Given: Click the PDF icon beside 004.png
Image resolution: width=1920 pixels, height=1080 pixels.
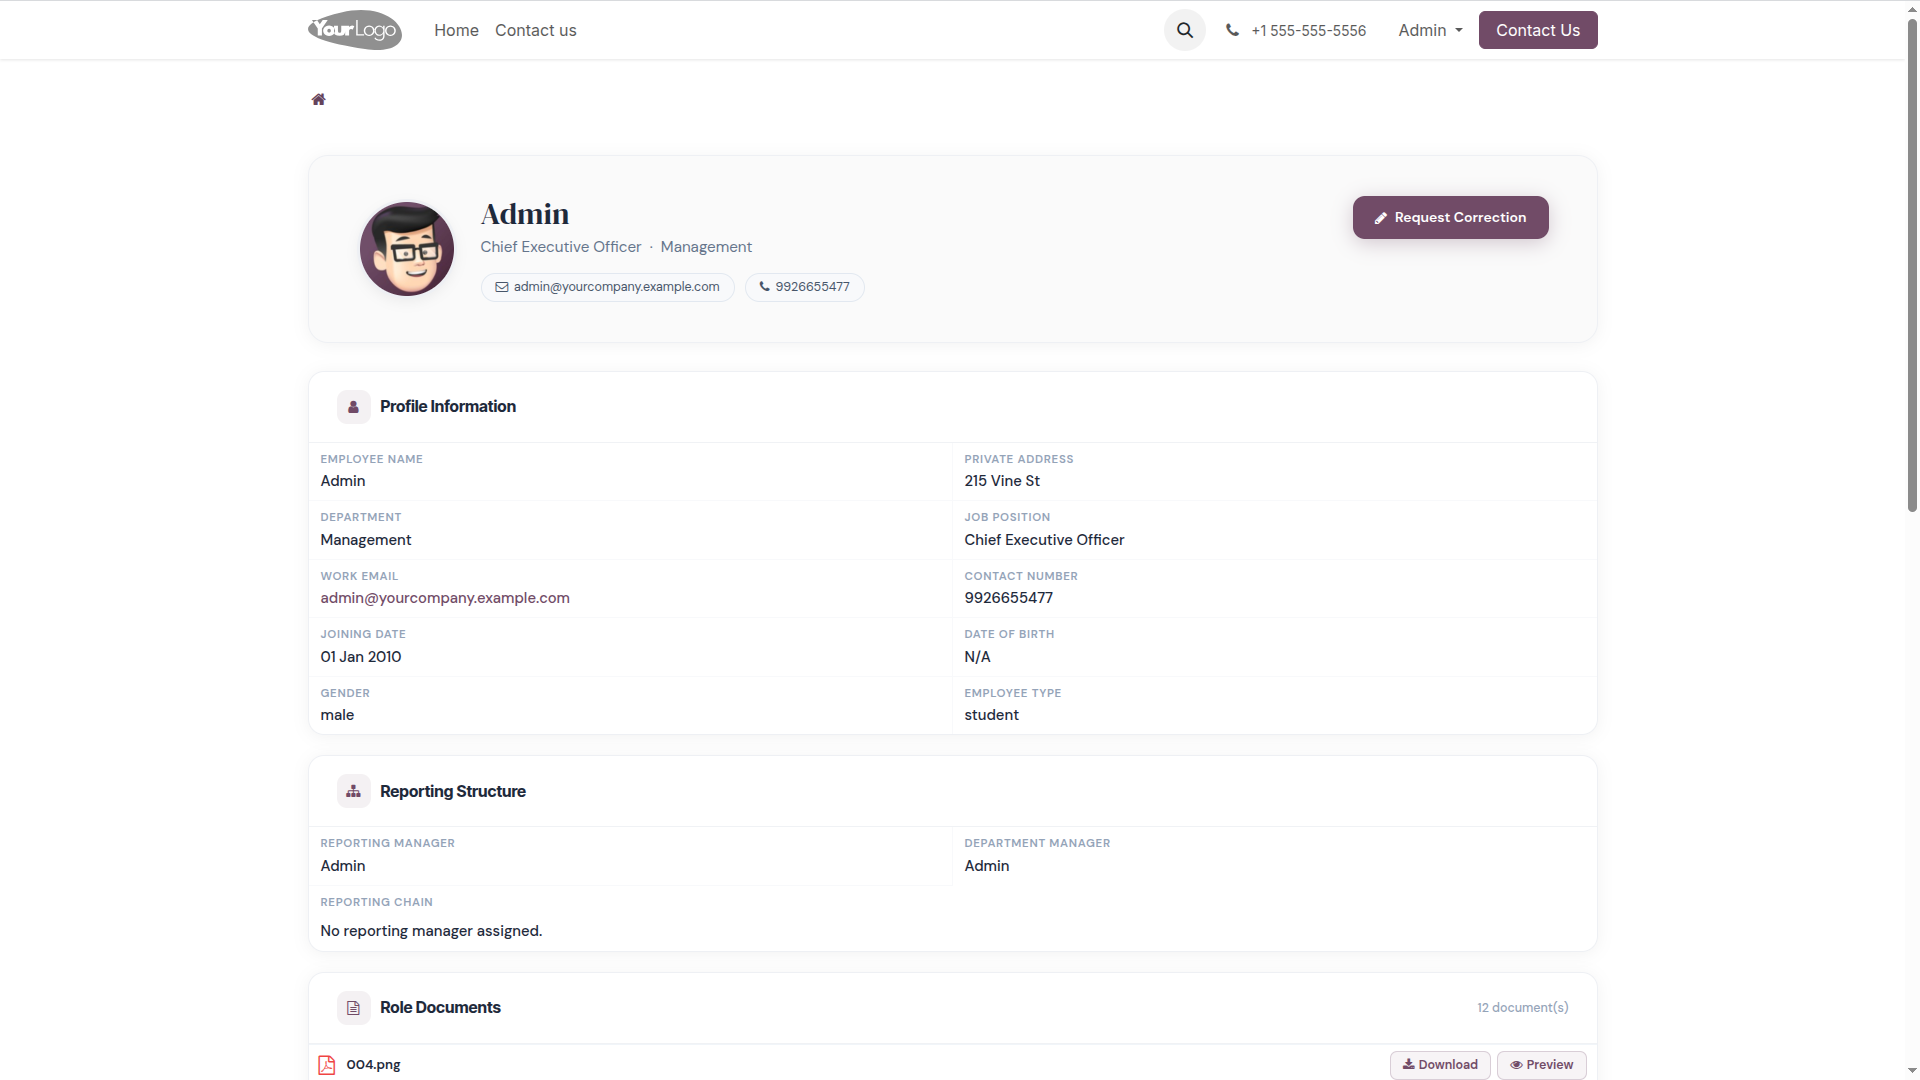Looking at the screenshot, I should tap(327, 1065).
